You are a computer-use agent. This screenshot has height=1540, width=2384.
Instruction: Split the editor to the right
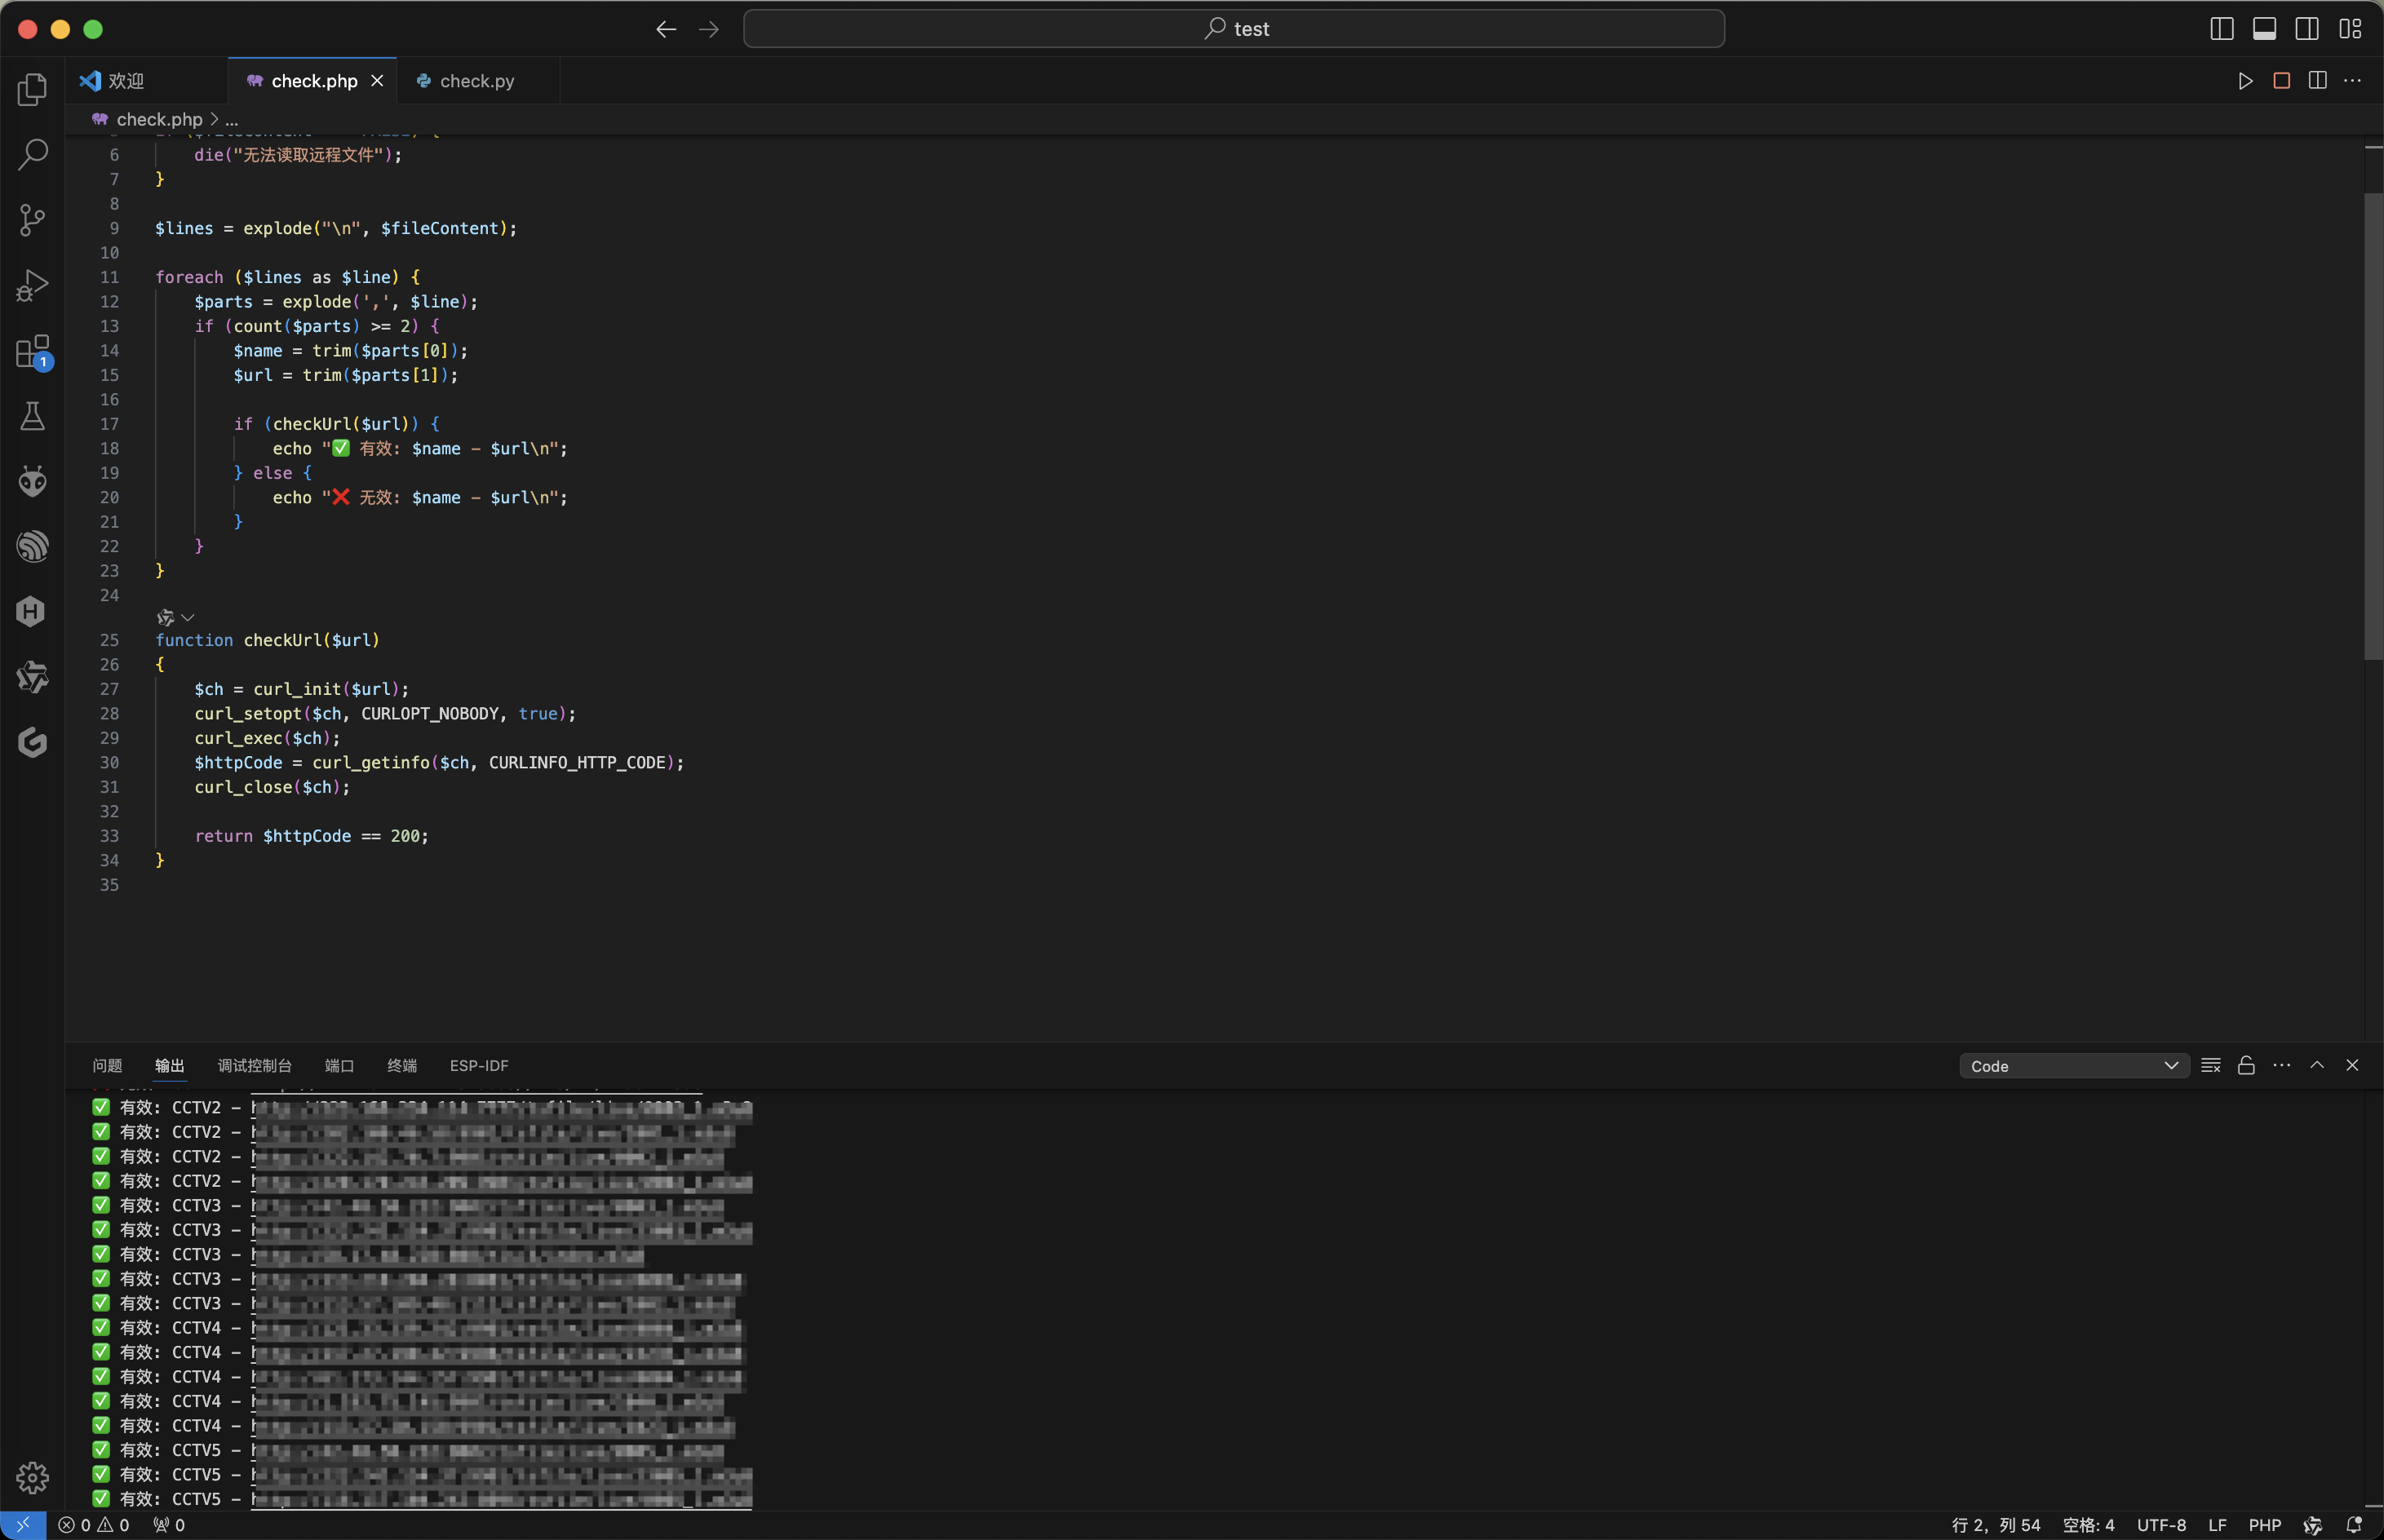coord(2317,81)
